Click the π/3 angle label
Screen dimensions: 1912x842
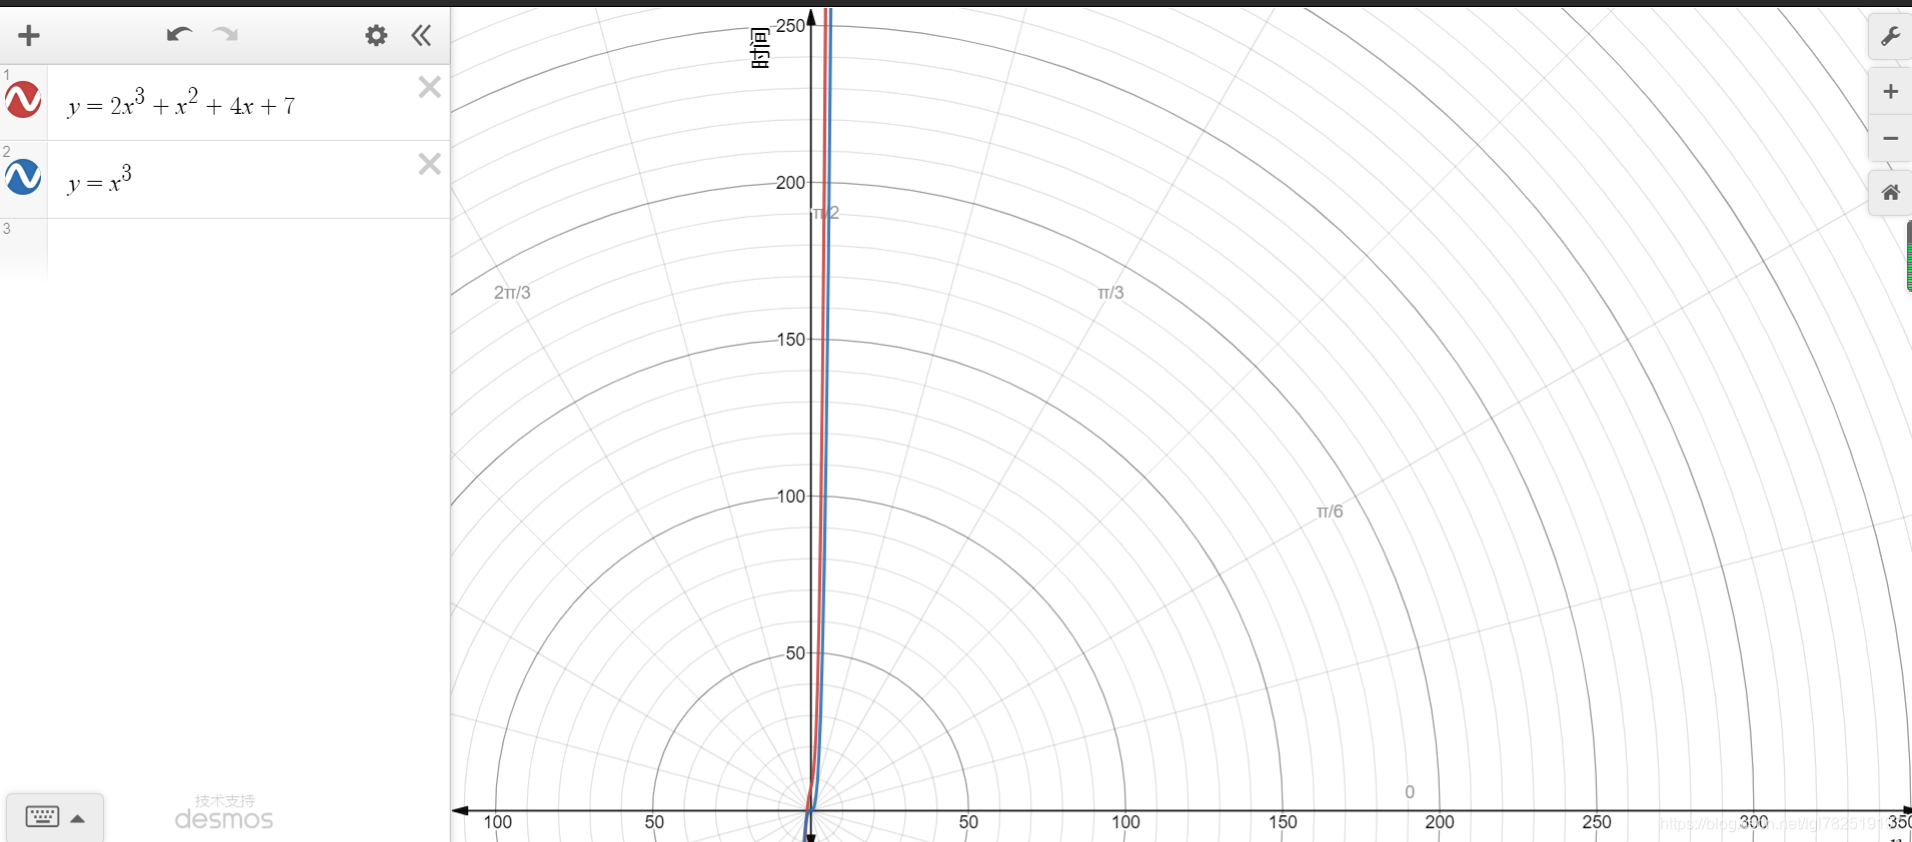1111,293
